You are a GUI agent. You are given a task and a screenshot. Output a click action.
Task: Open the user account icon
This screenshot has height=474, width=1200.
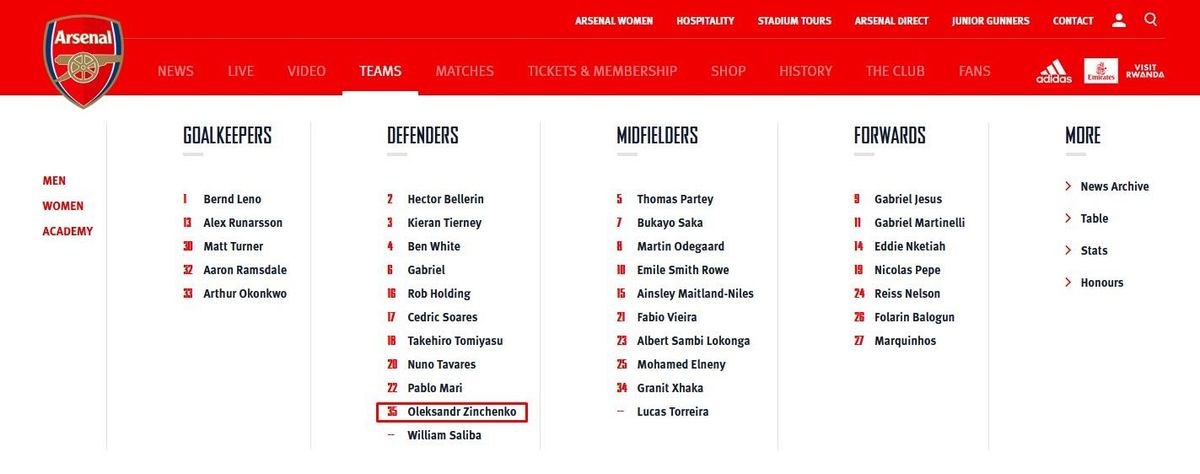(1119, 20)
